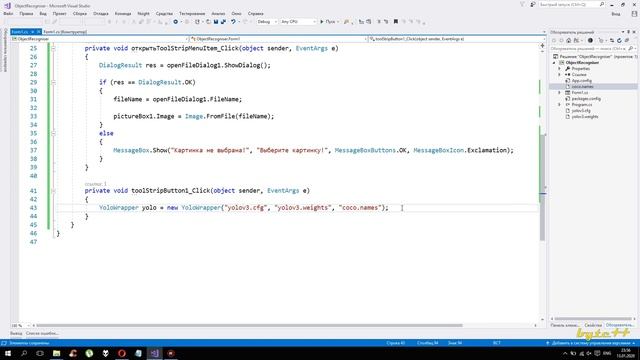The image size is (640, 360).
Task: Open Opera browser from taskbar
Action: (x=122, y=353)
